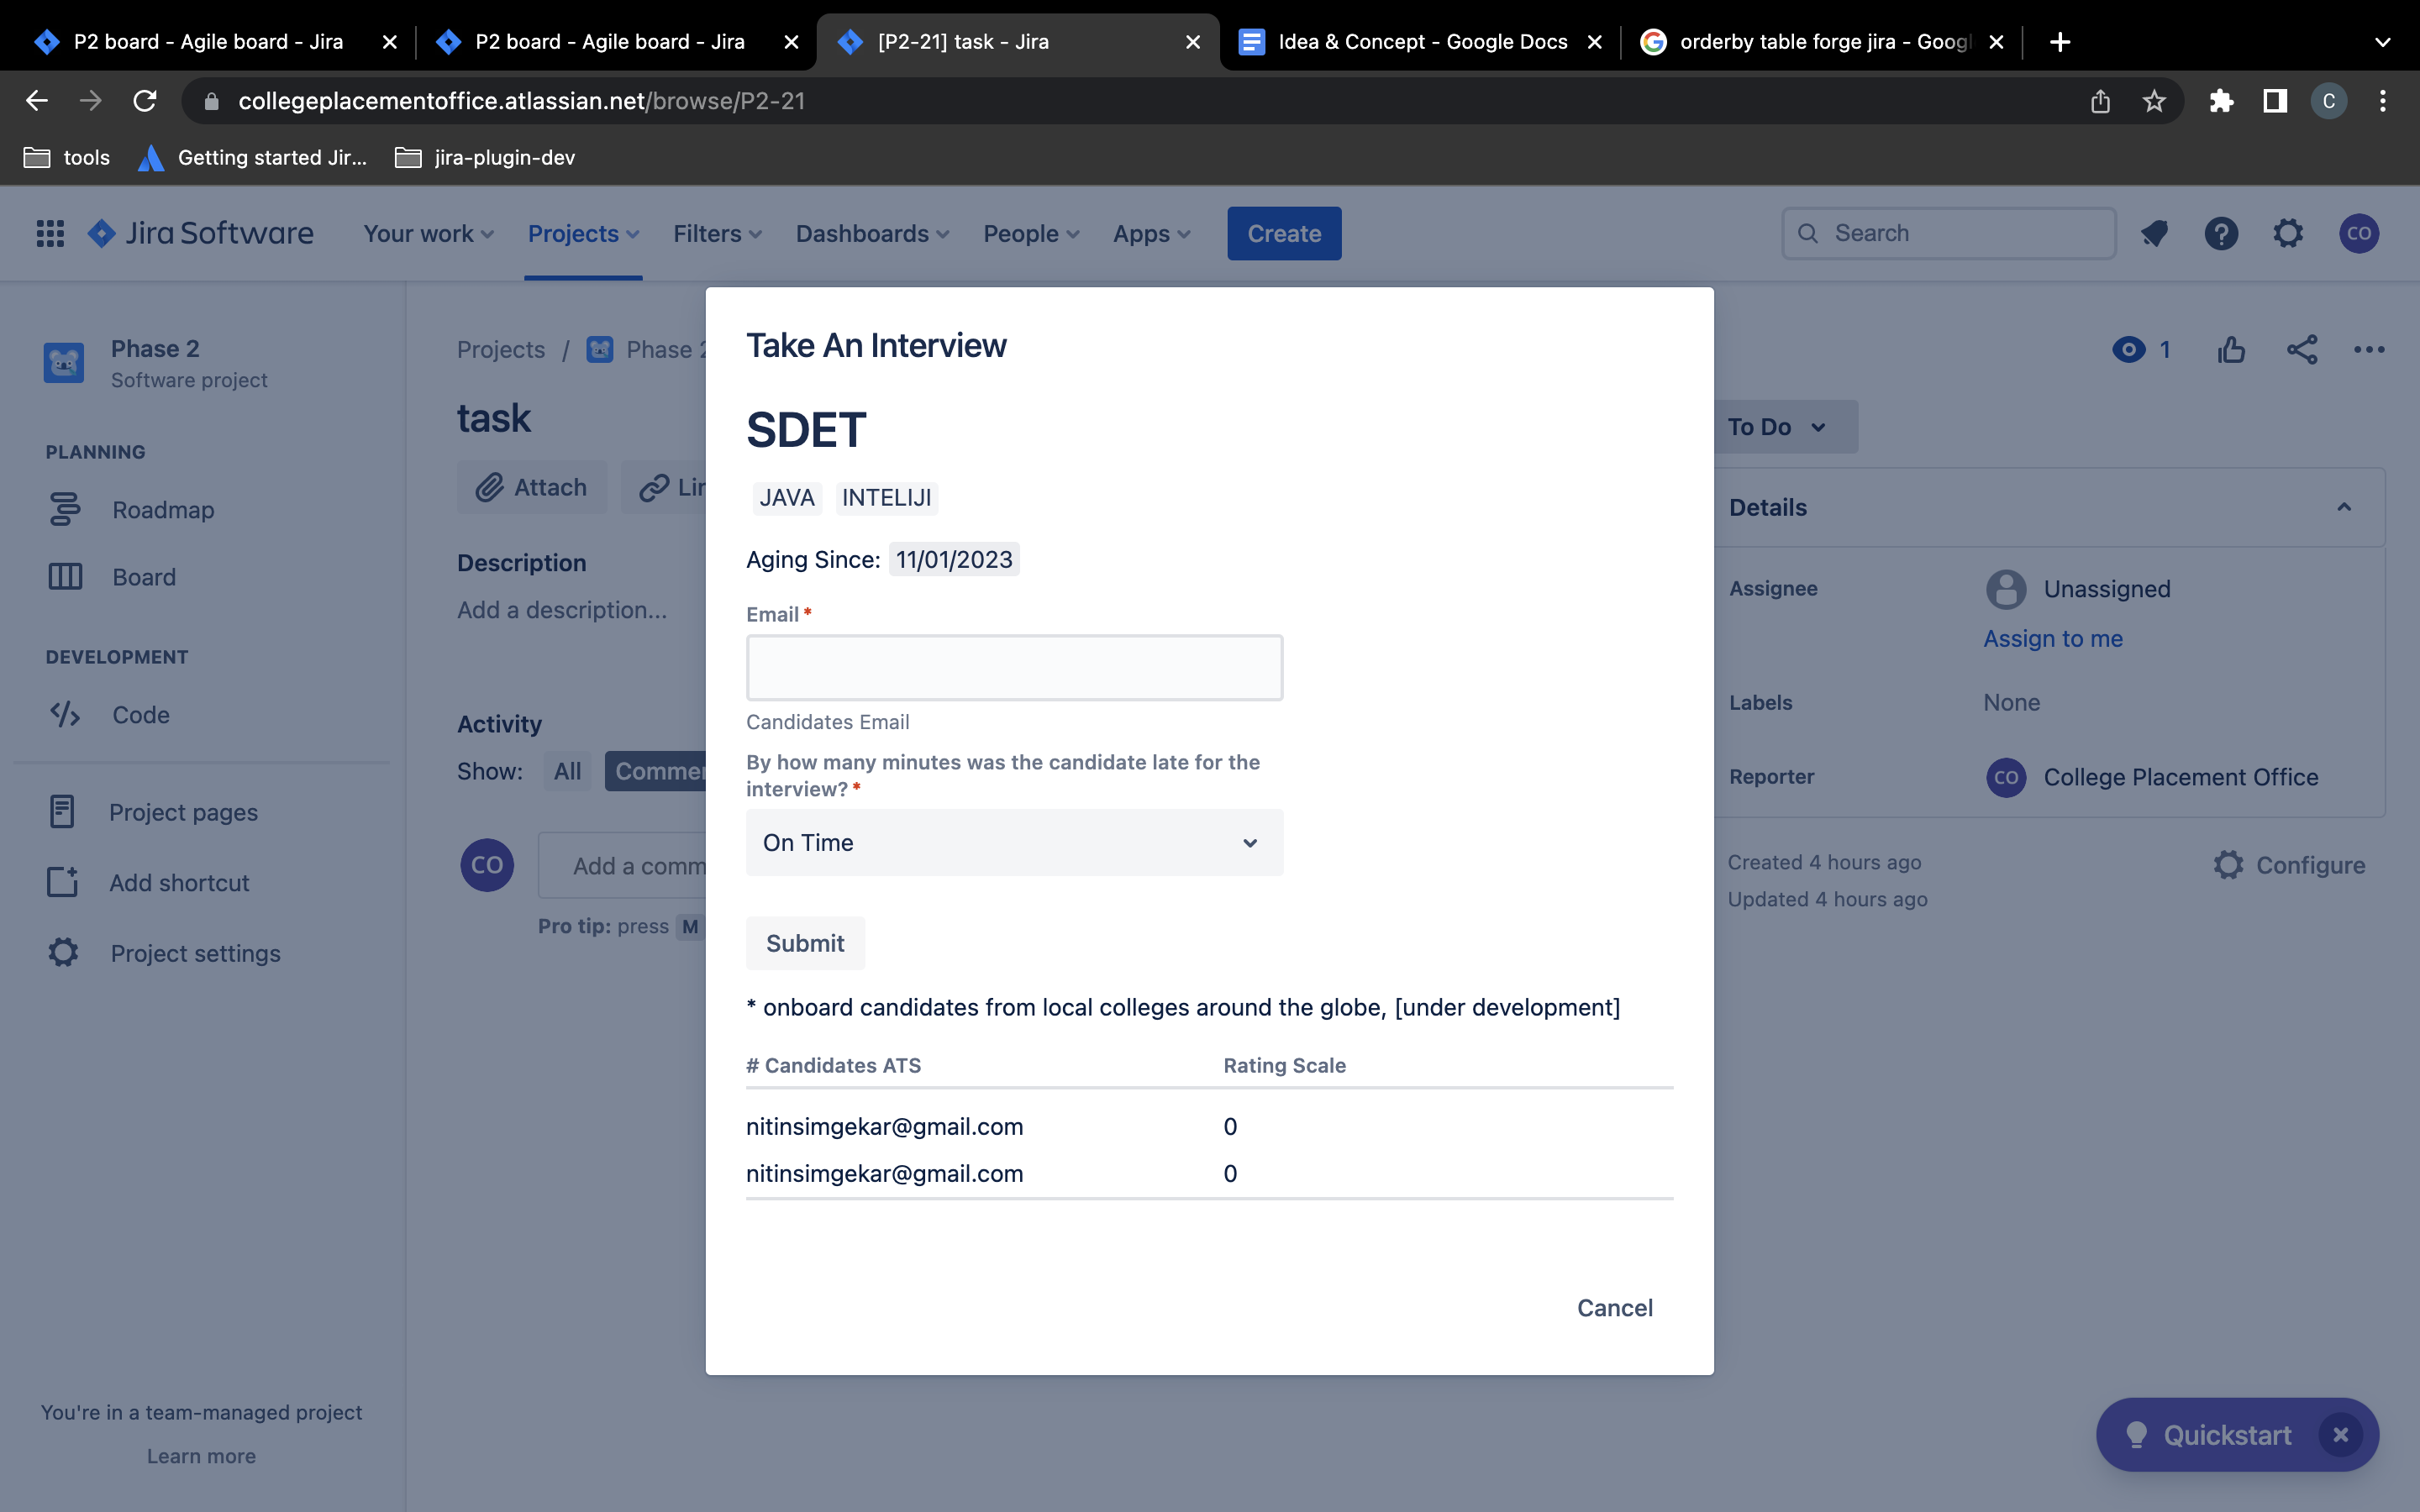This screenshot has width=2420, height=1512.
Task: Collapse the Details panel
Action: click(2344, 507)
